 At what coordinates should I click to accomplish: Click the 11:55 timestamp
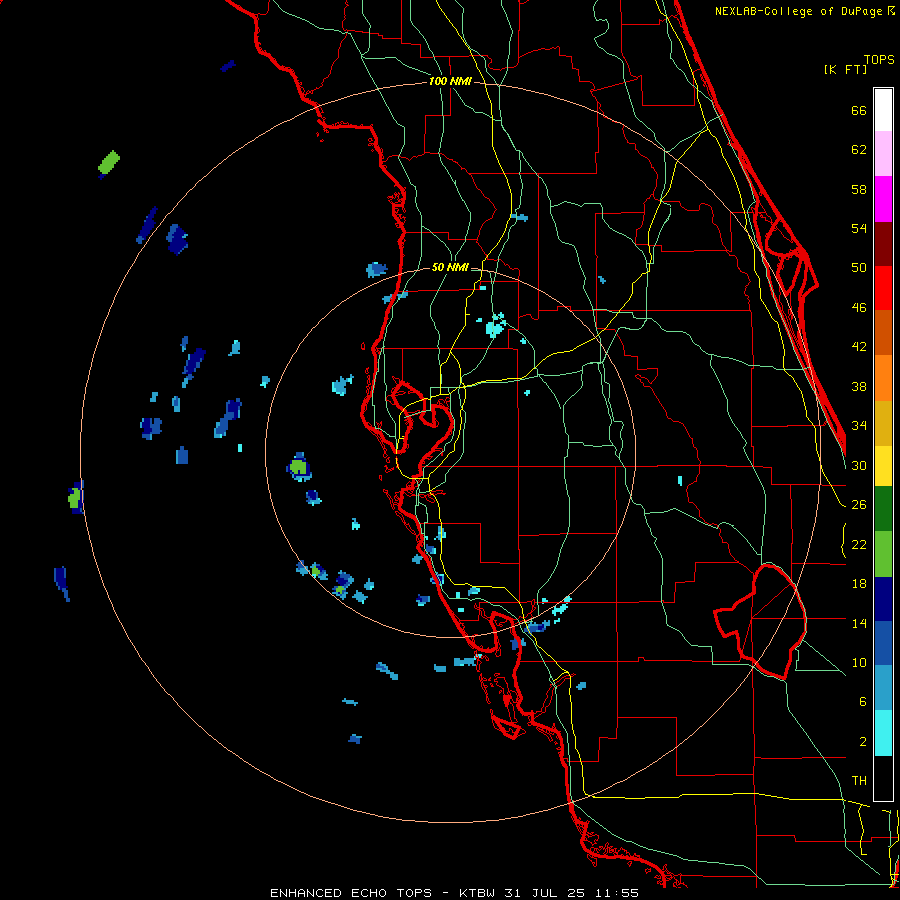tap(616, 893)
